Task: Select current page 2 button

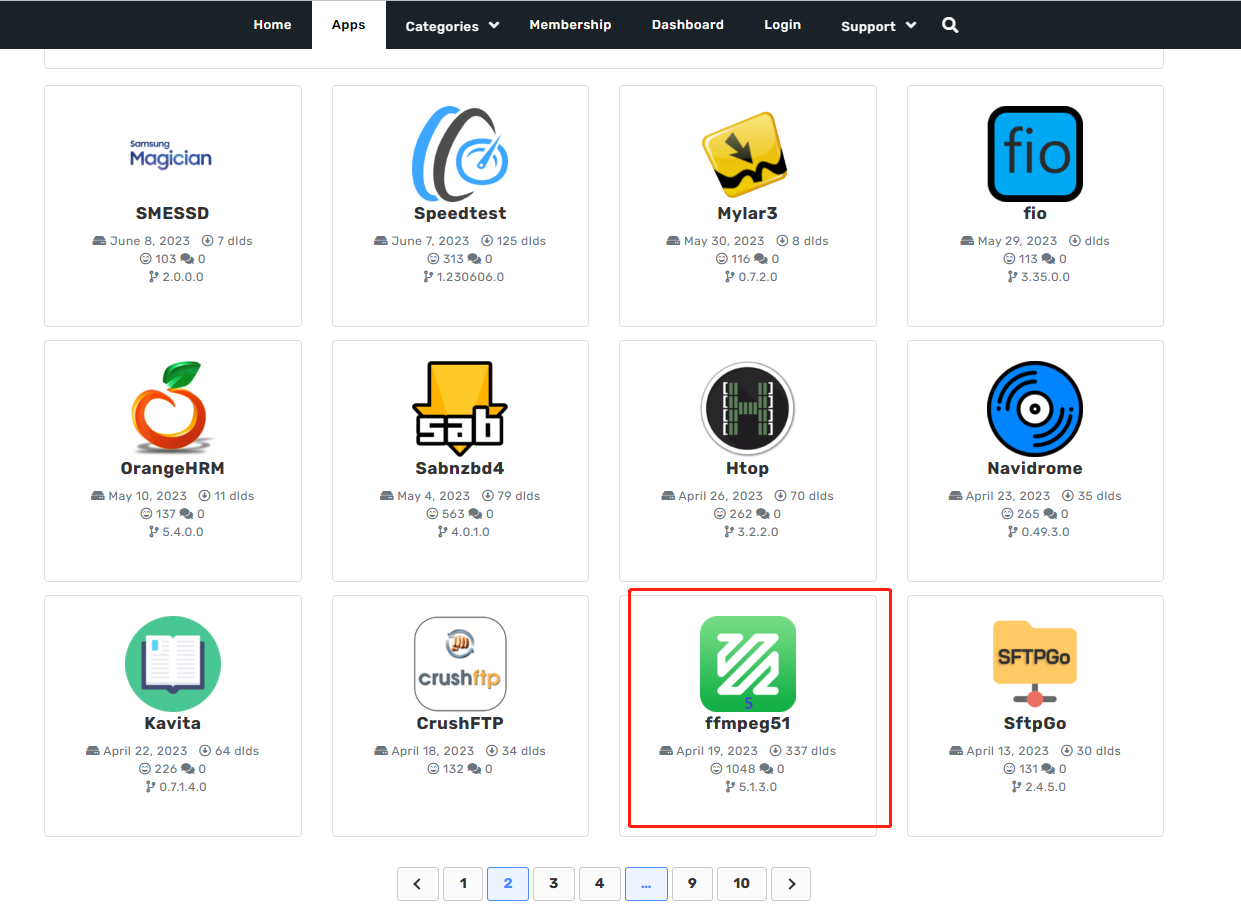Action: (508, 884)
